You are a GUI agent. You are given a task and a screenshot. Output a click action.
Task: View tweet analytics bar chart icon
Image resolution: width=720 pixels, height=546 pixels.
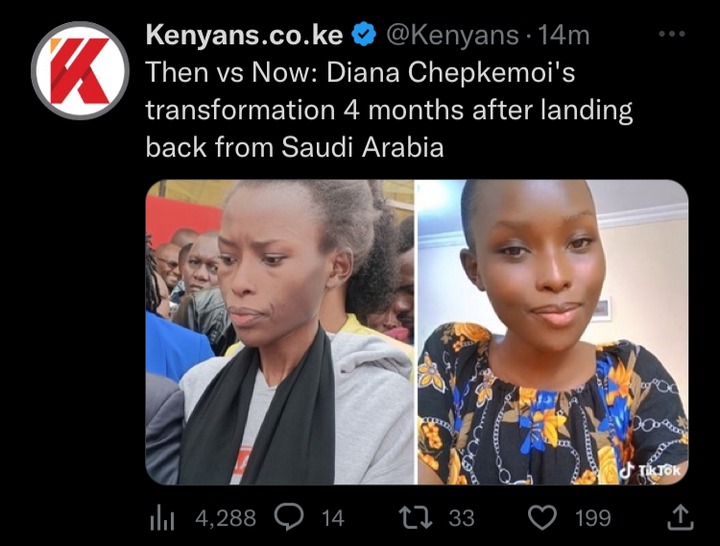coord(162,518)
